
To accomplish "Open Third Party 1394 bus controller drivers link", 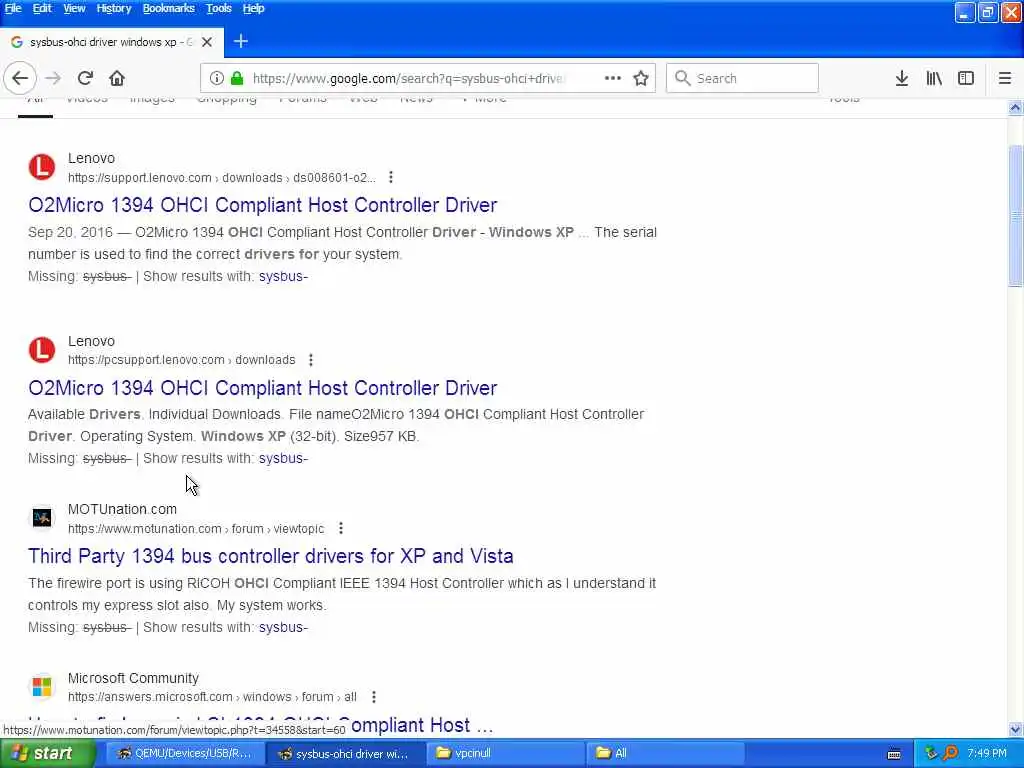I will (270, 556).
